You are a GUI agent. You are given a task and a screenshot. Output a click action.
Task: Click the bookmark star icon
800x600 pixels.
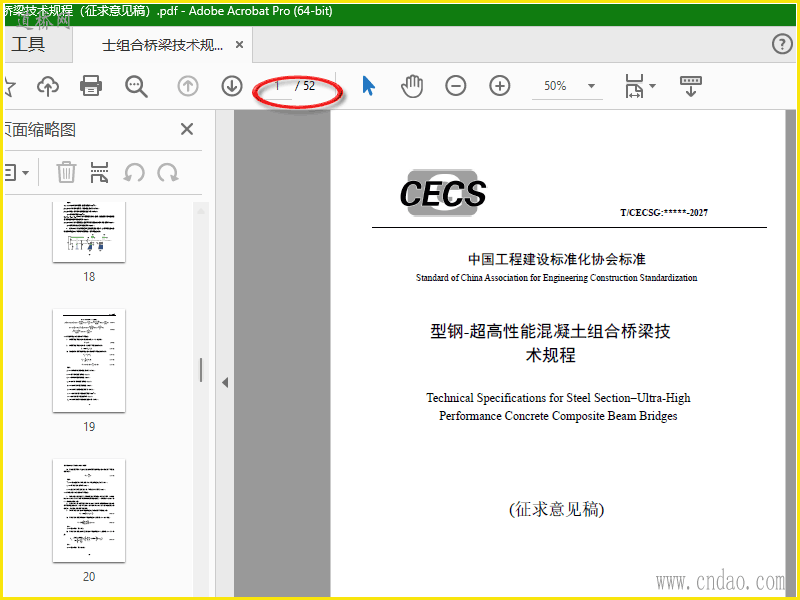(x=9, y=86)
